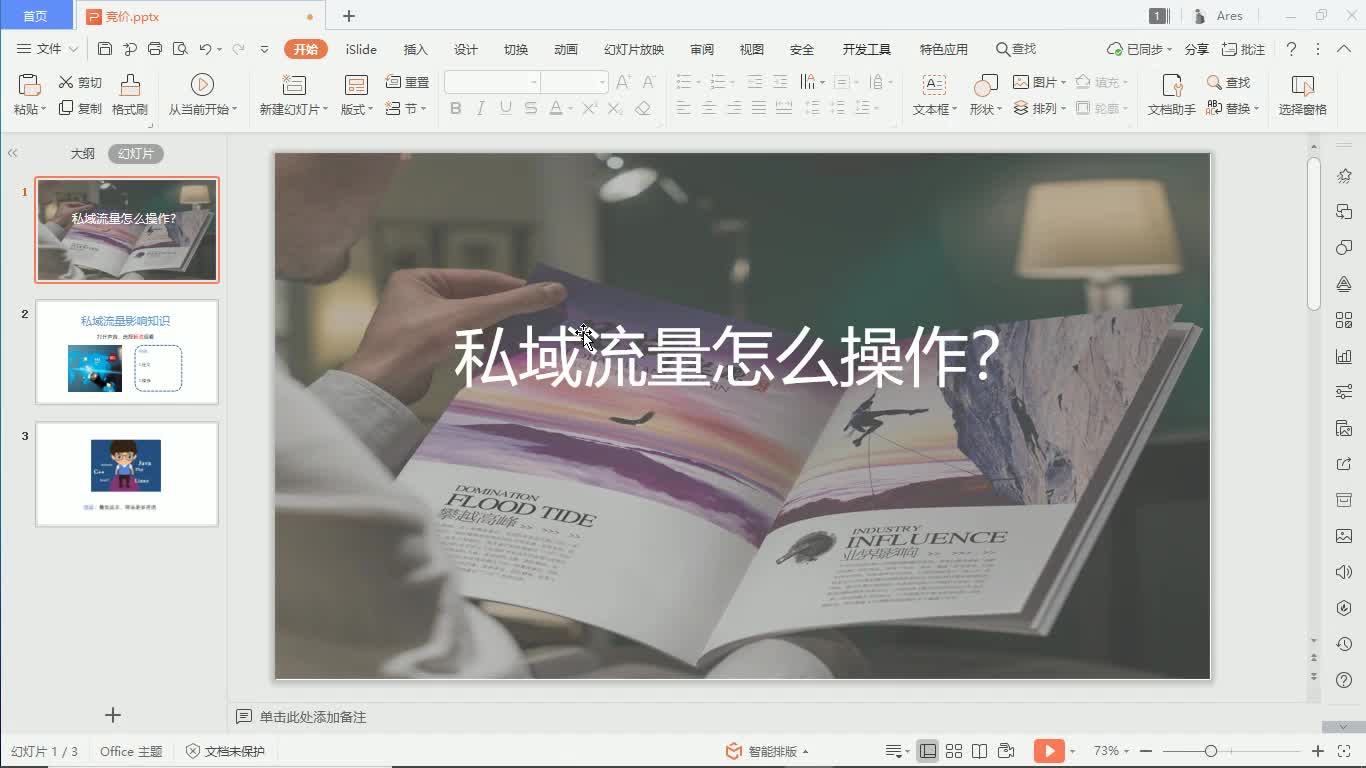Image resolution: width=1366 pixels, height=768 pixels.
Task: Open the Selection Pane (选择窗格)
Action: pos(1303,95)
